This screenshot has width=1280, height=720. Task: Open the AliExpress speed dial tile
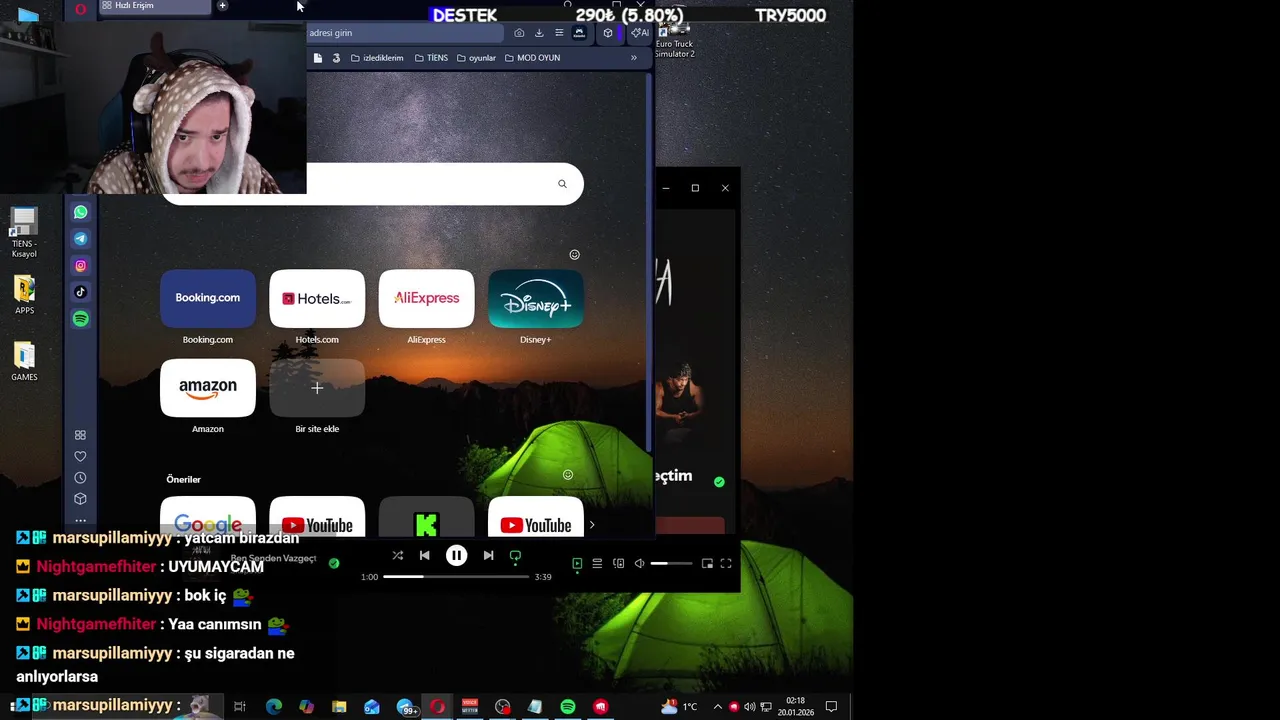(x=426, y=298)
